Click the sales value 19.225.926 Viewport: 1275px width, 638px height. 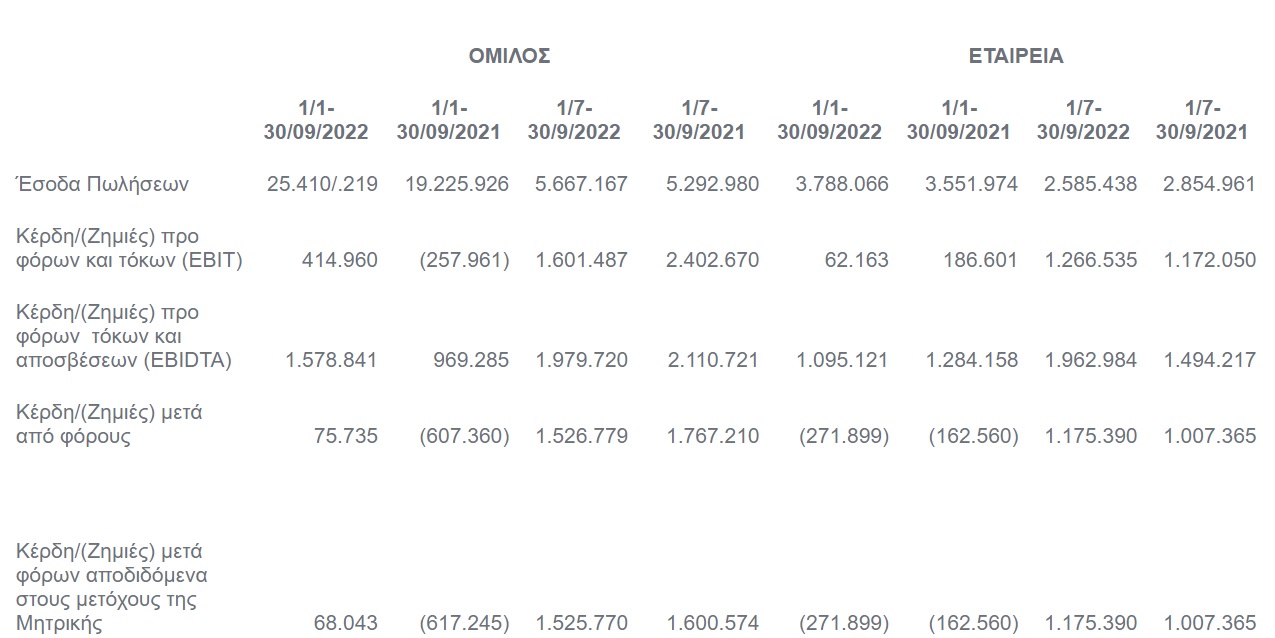click(x=457, y=184)
